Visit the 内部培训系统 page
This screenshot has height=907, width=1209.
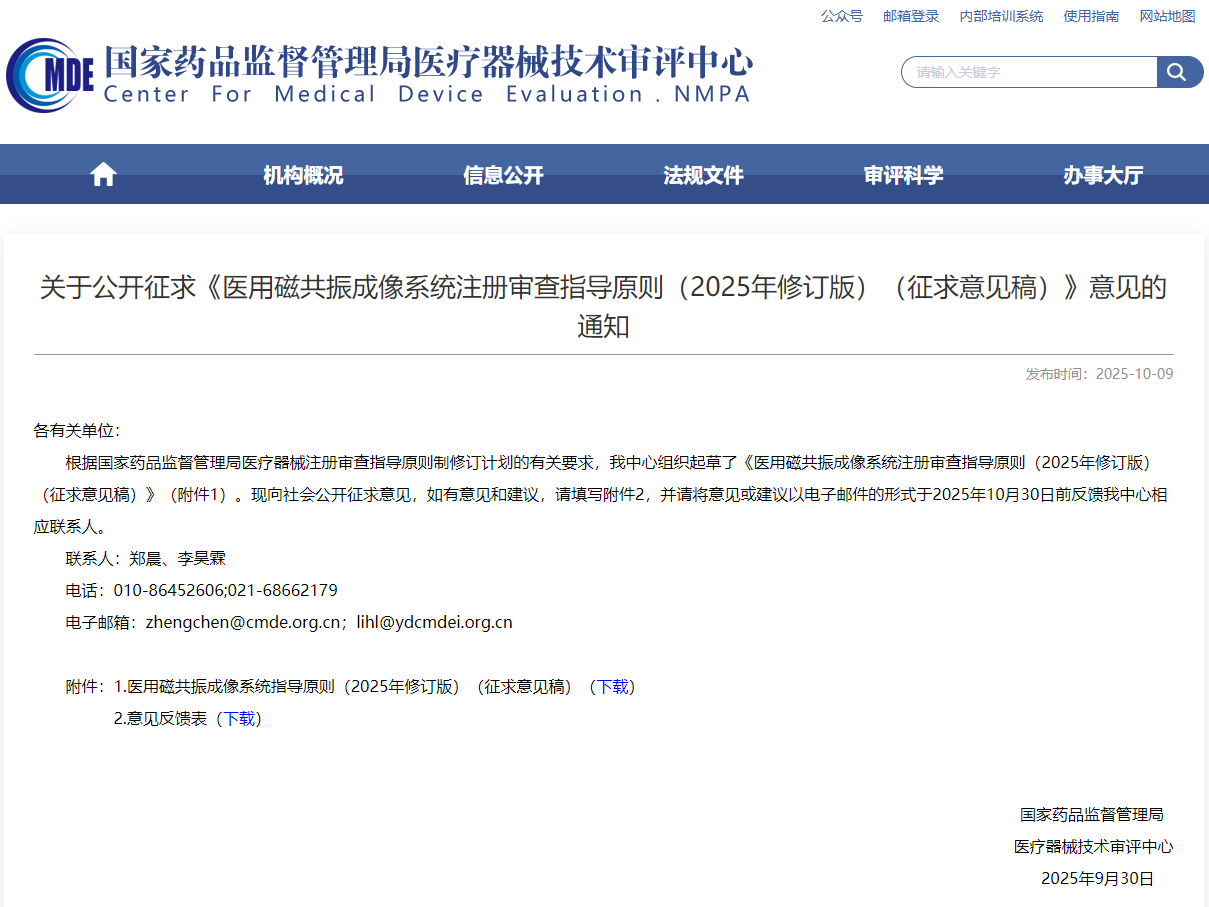click(x=999, y=16)
